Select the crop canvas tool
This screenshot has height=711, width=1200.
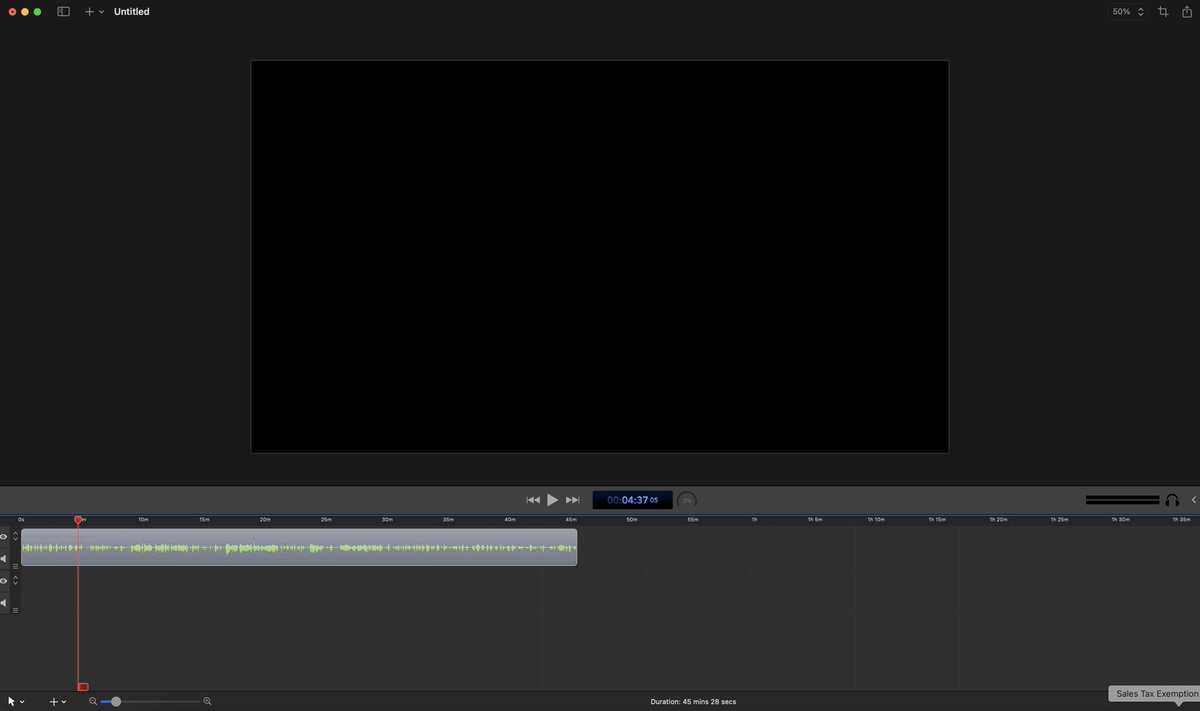click(1163, 12)
